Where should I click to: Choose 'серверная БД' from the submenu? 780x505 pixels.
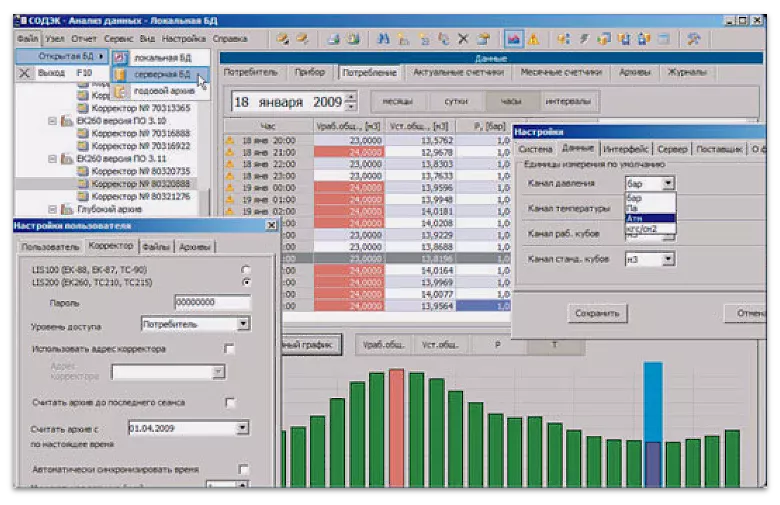click(x=161, y=74)
